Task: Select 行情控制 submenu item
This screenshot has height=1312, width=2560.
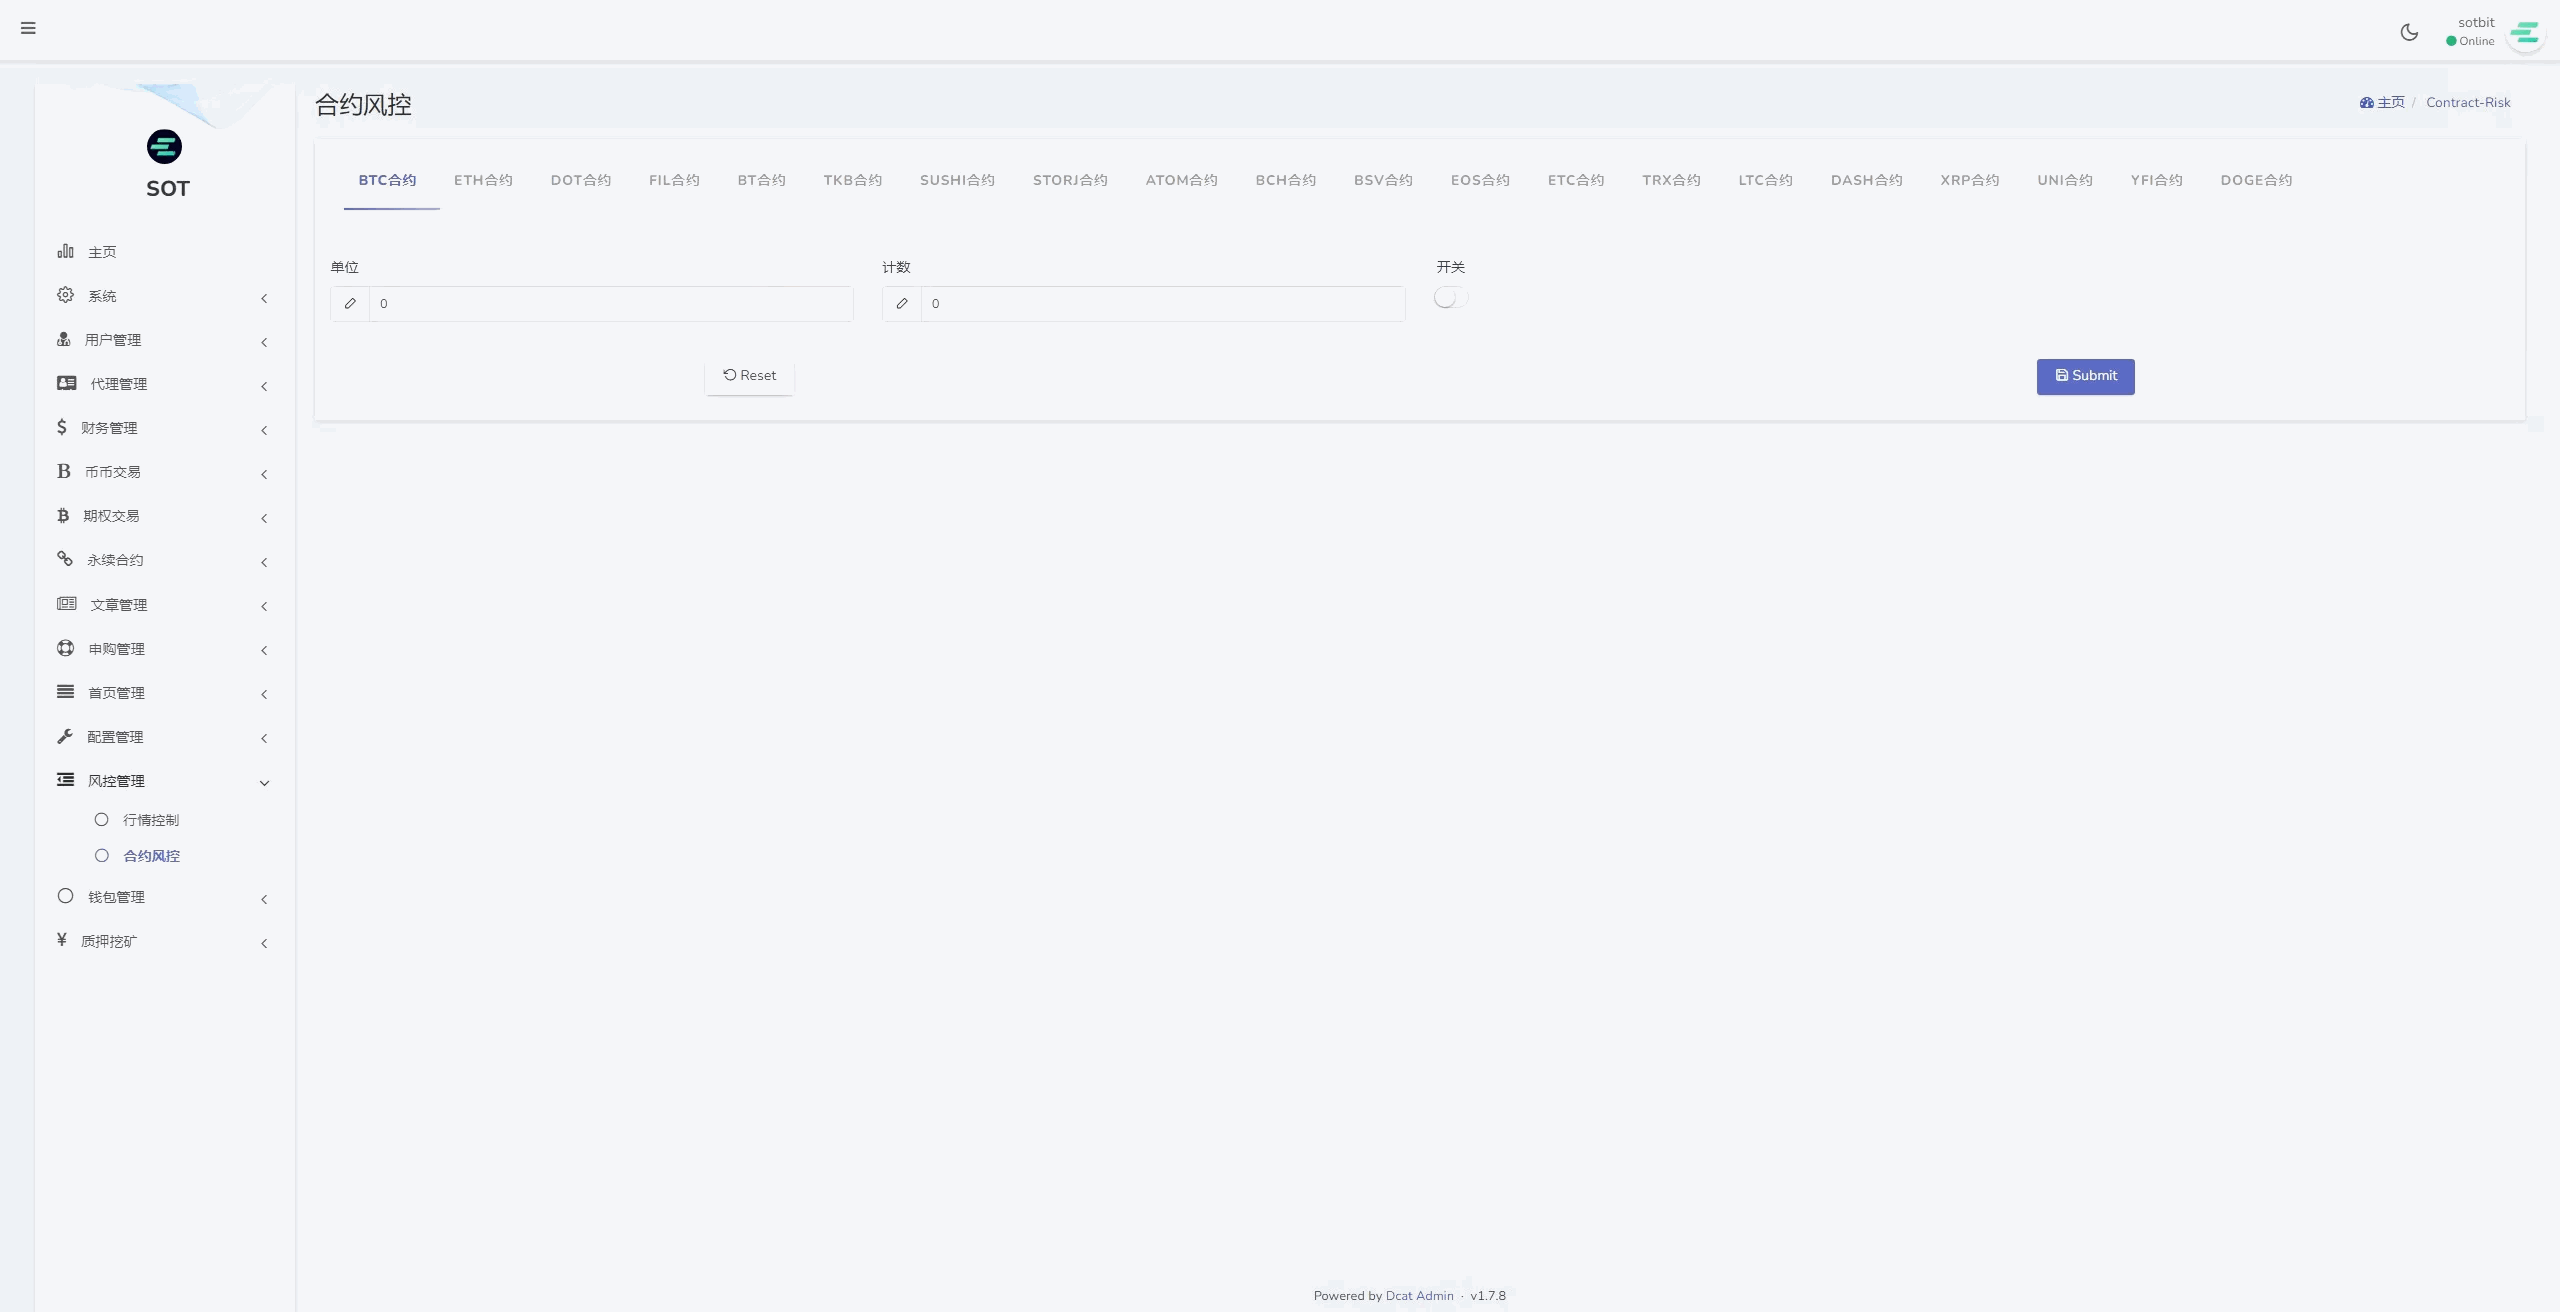Action: tap(151, 820)
